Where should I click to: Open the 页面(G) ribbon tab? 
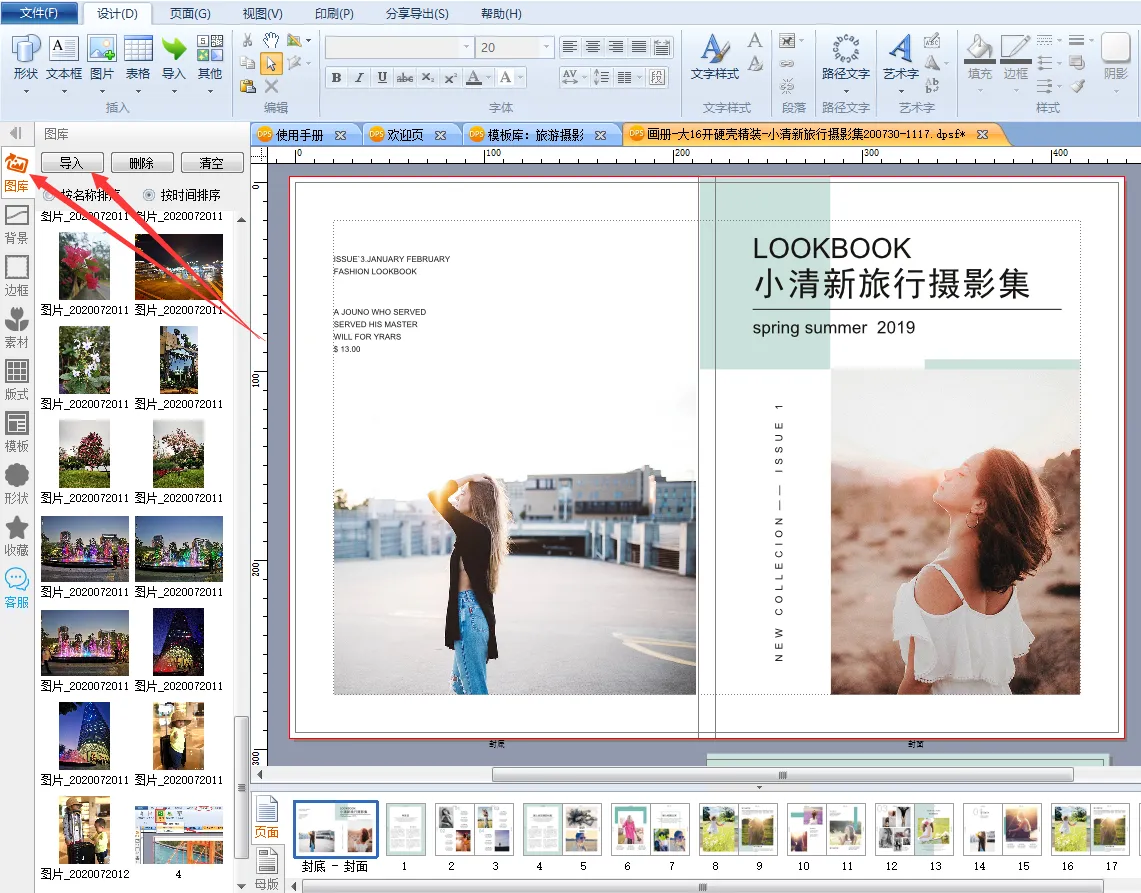tap(190, 14)
